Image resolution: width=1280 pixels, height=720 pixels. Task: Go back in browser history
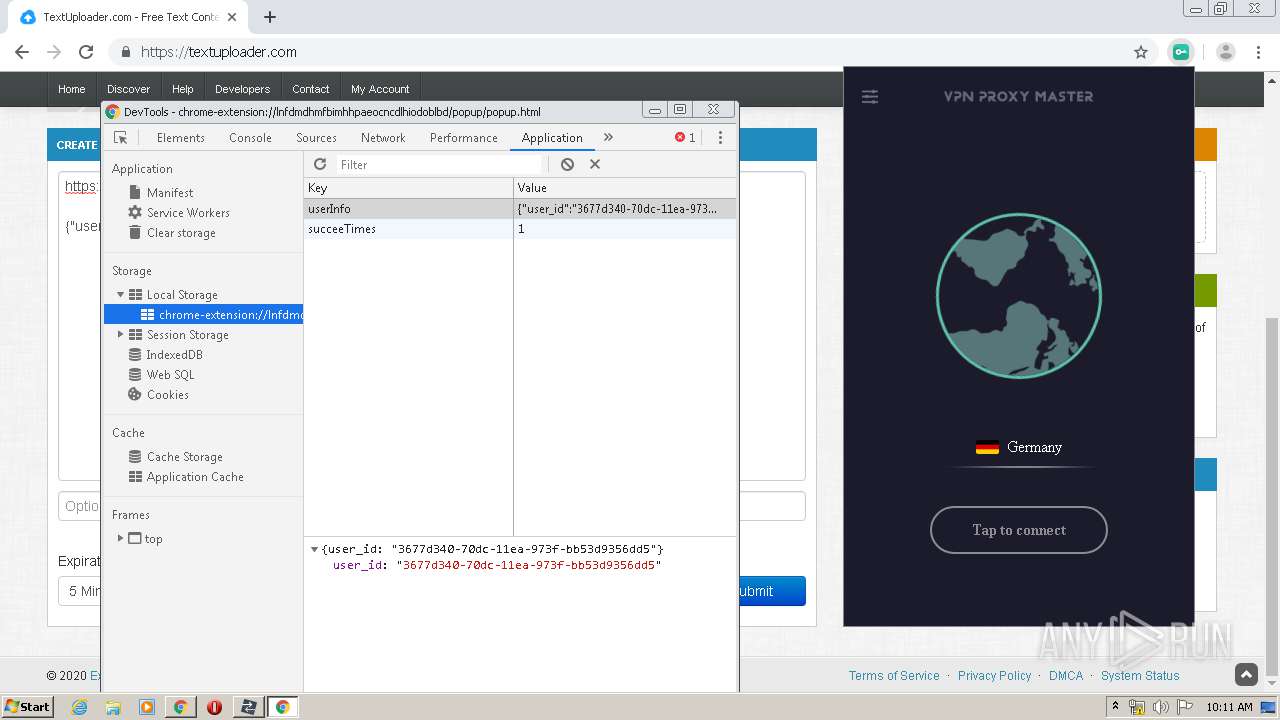(22, 52)
